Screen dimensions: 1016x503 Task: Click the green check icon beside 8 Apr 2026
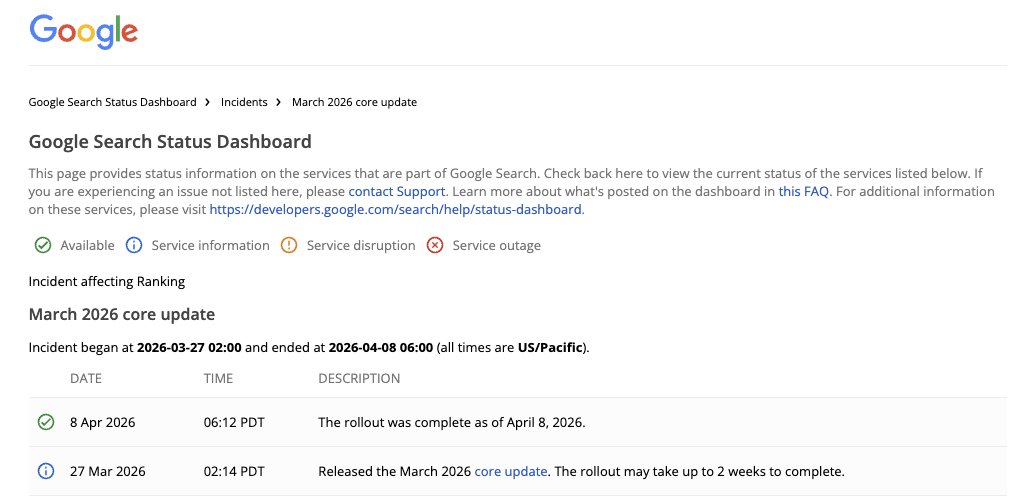45,423
